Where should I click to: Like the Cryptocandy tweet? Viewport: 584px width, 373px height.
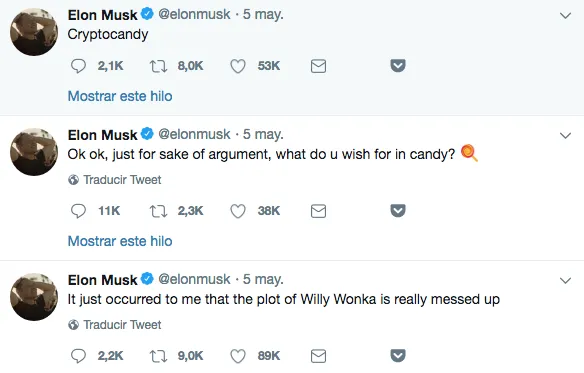tap(238, 66)
